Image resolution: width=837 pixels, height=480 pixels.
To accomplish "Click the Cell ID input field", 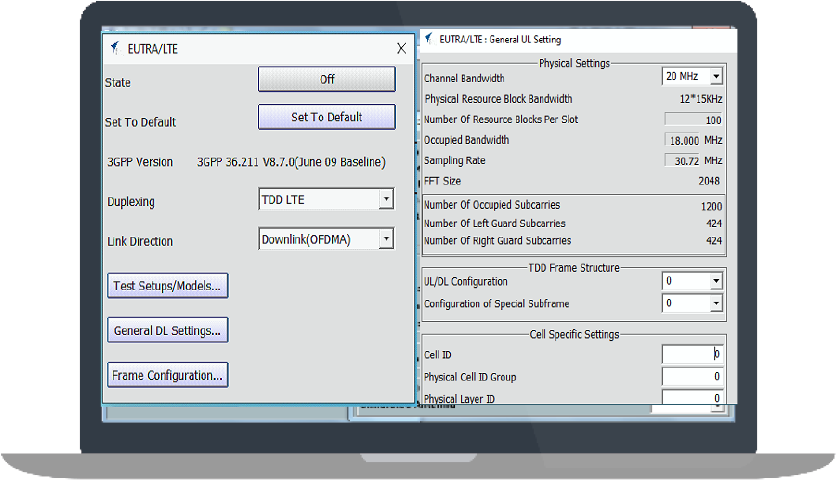I will pyautogui.click(x=692, y=354).
